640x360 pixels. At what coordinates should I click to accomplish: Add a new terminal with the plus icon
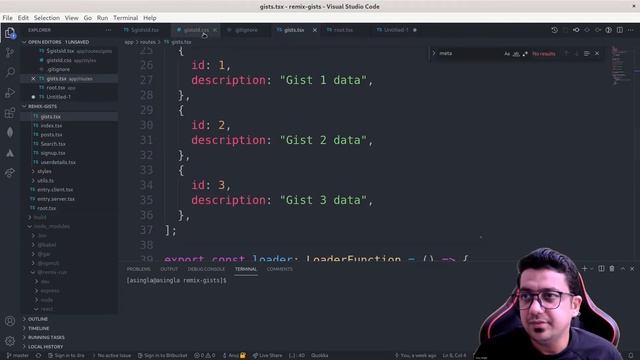584,269
